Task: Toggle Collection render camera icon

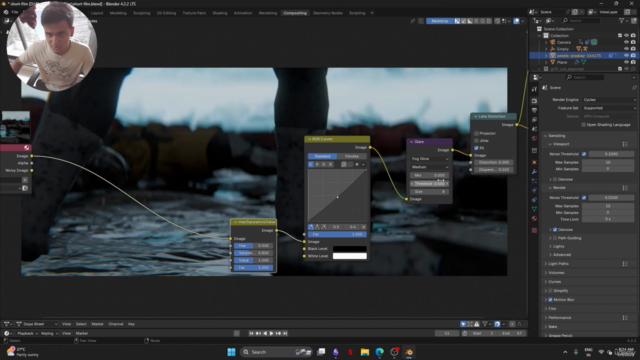Action: (x=633, y=36)
